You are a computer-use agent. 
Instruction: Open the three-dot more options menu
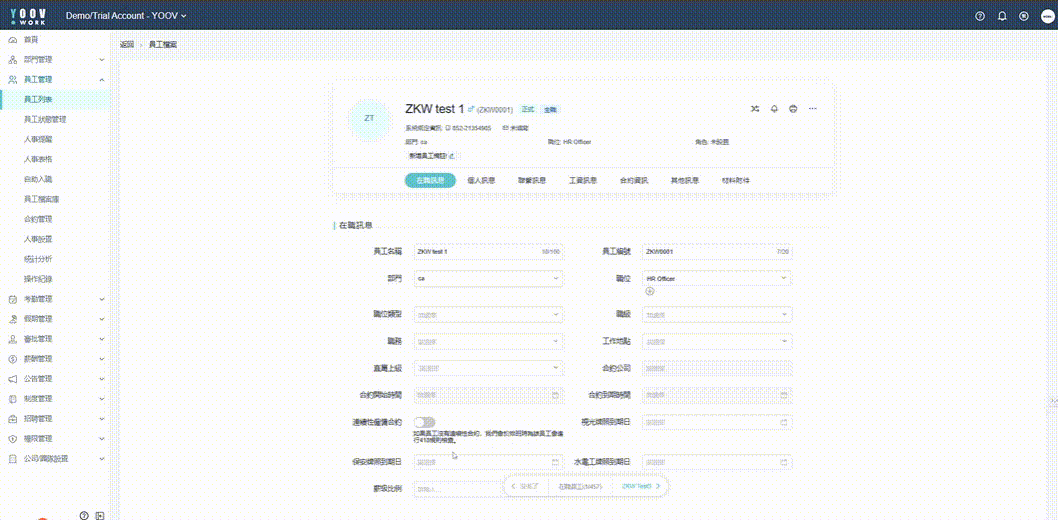813,108
